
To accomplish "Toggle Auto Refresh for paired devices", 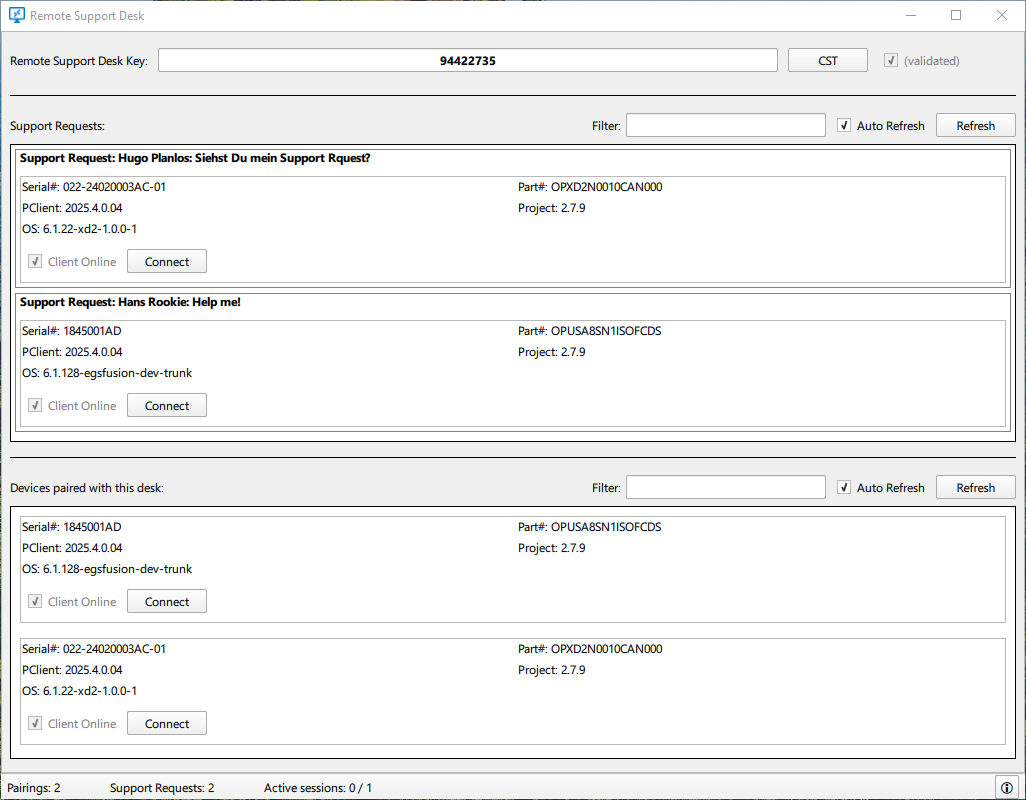I will 844,487.
